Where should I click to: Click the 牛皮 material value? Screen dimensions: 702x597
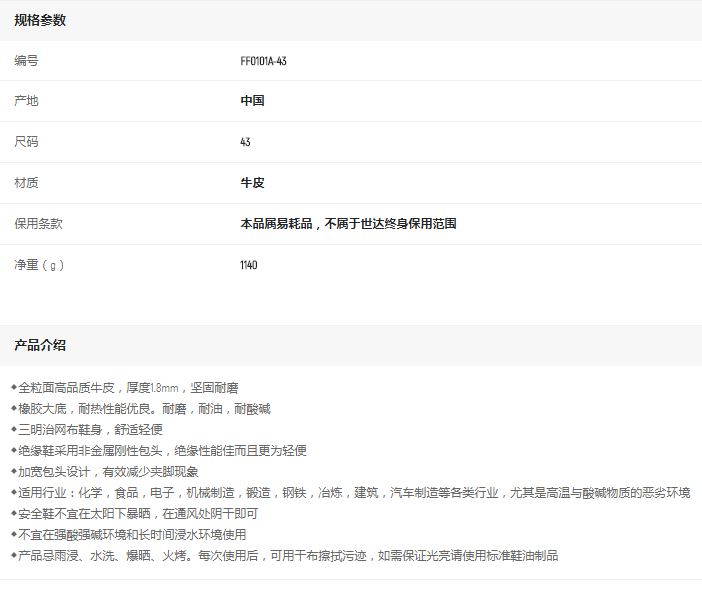point(252,183)
